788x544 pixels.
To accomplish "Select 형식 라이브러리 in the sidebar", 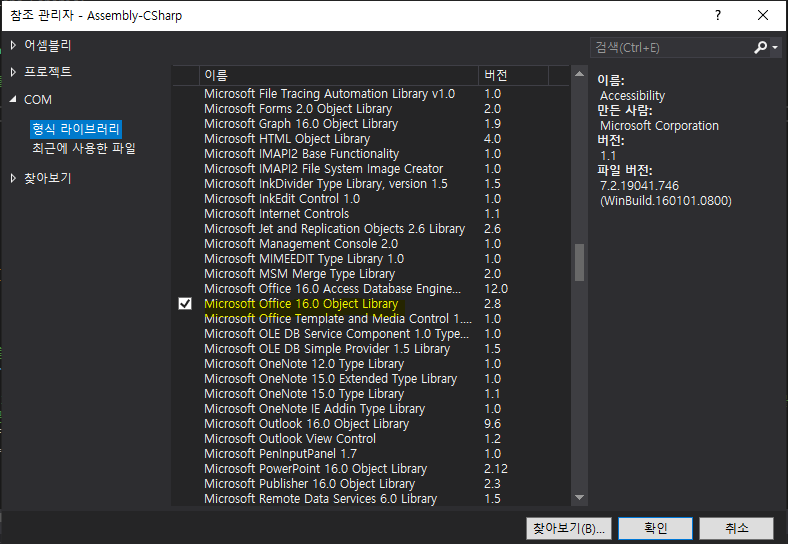I will 76,129.
